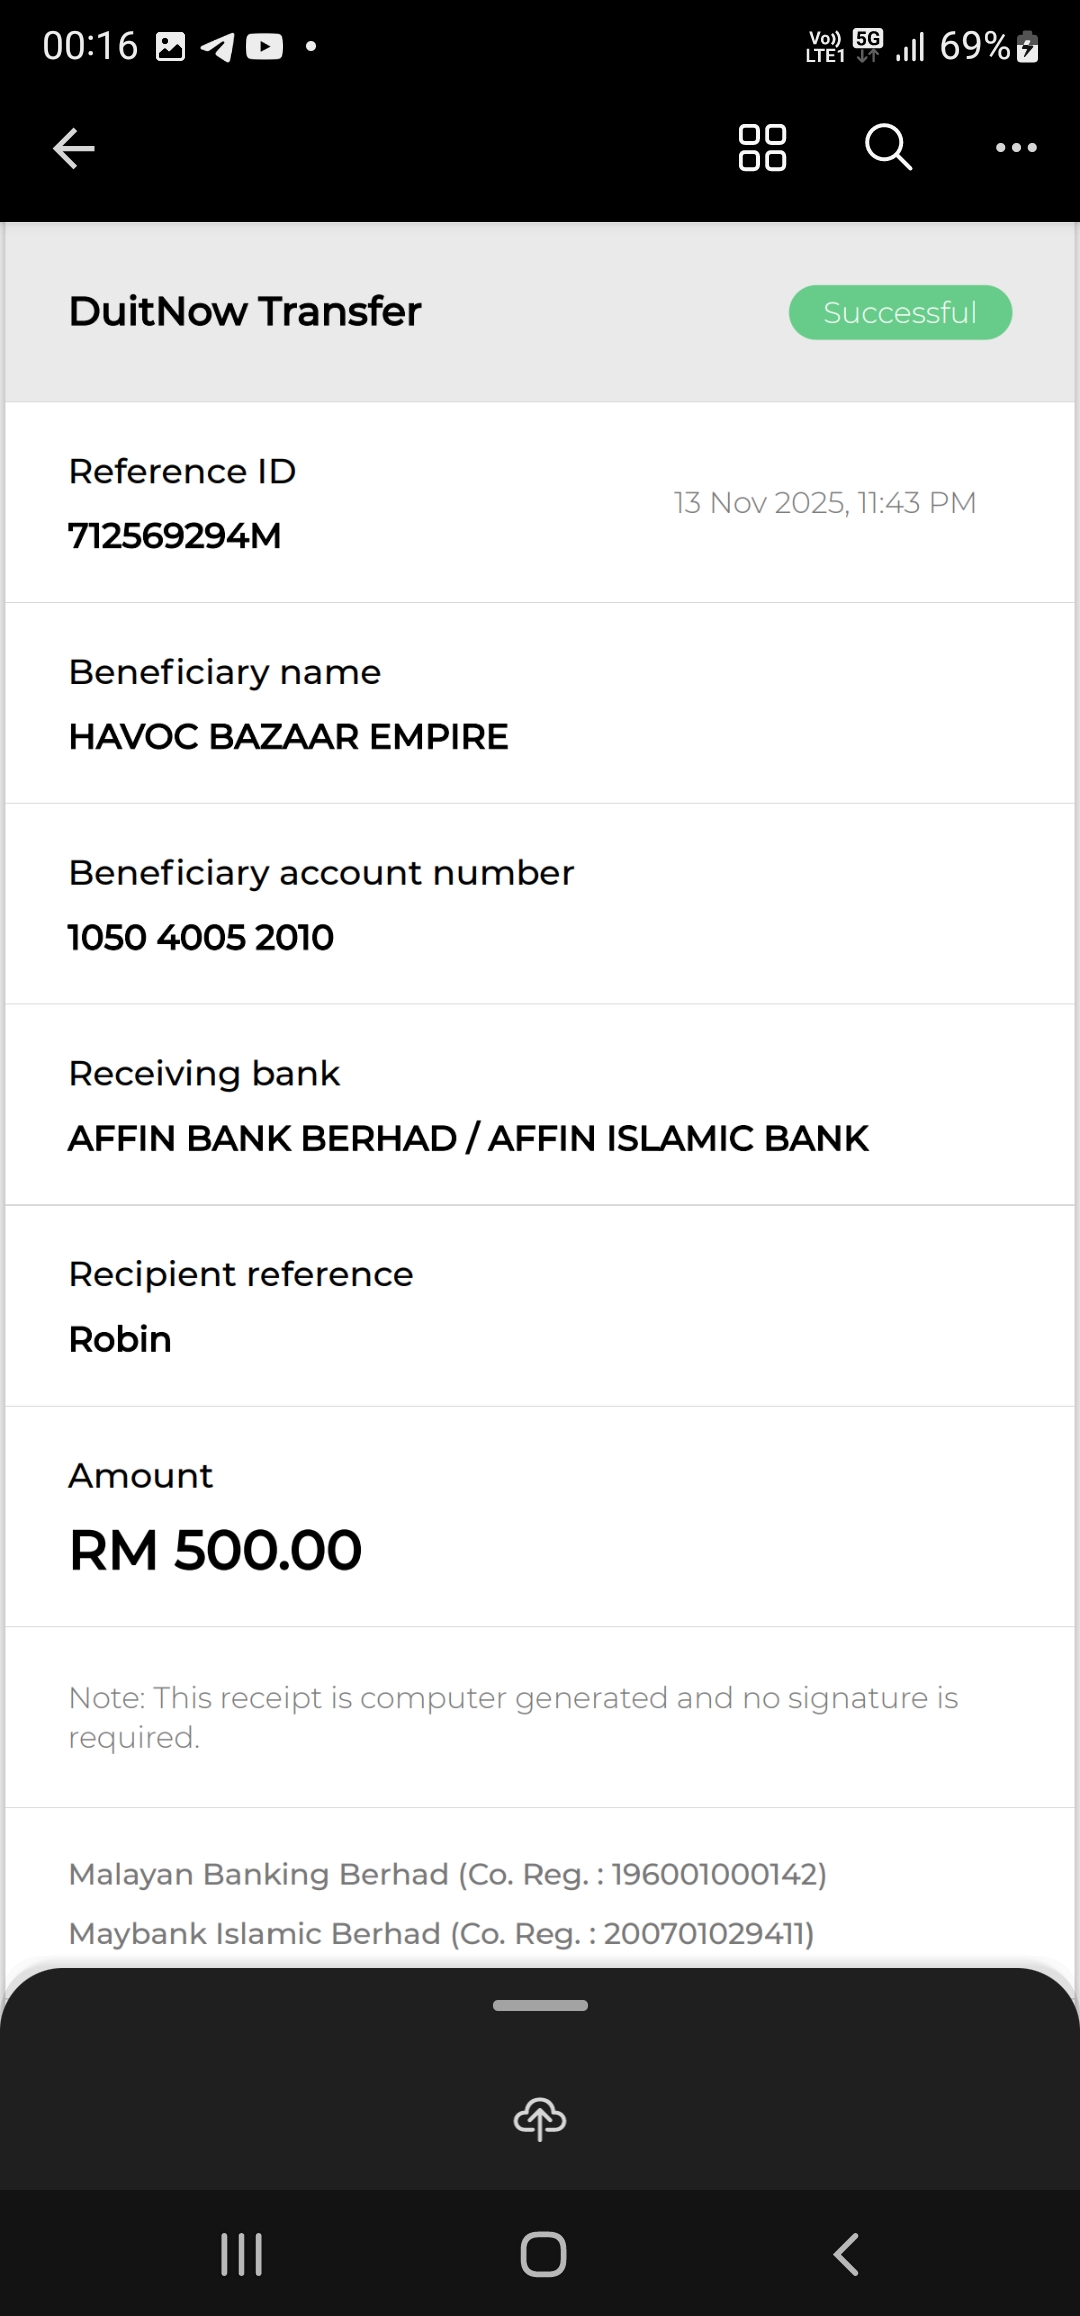1080x2316 pixels.
Task: Open the three-dot more options menu
Action: point(1016,148)
